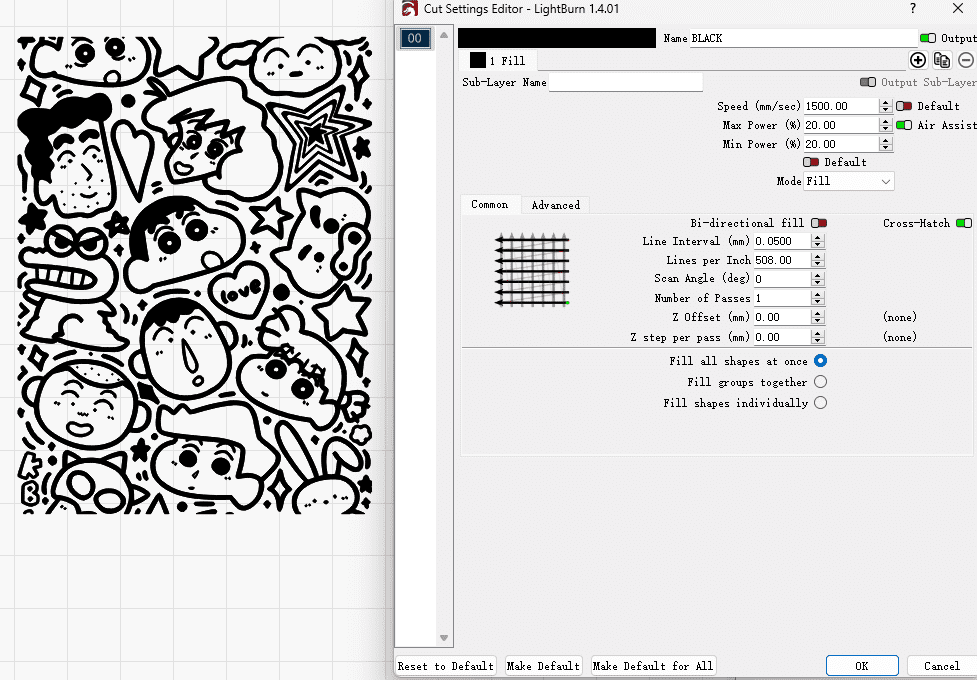This screenshot has width=977, height=680.
Task: Click the Number of Passes field
Action: pos(783,298)
